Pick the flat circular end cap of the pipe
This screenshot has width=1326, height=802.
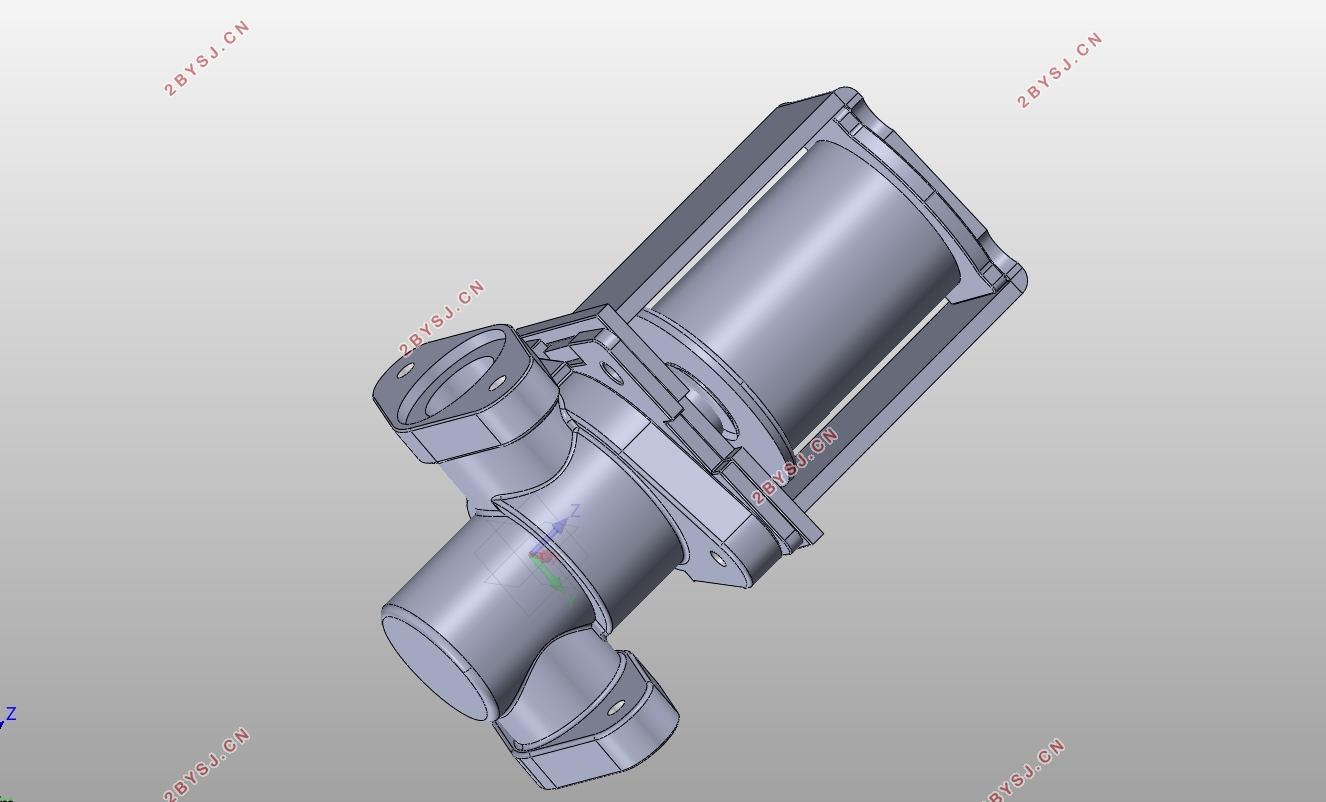(x=435, y=667)
